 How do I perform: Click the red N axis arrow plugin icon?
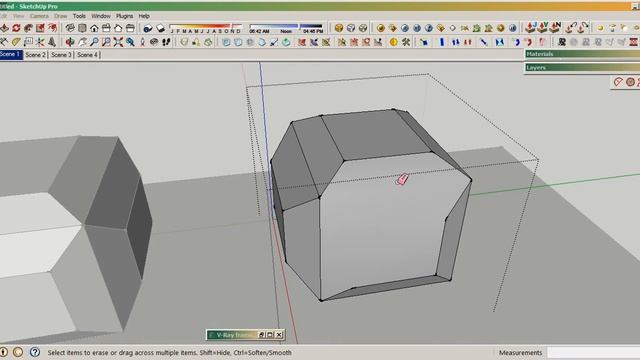556,28
